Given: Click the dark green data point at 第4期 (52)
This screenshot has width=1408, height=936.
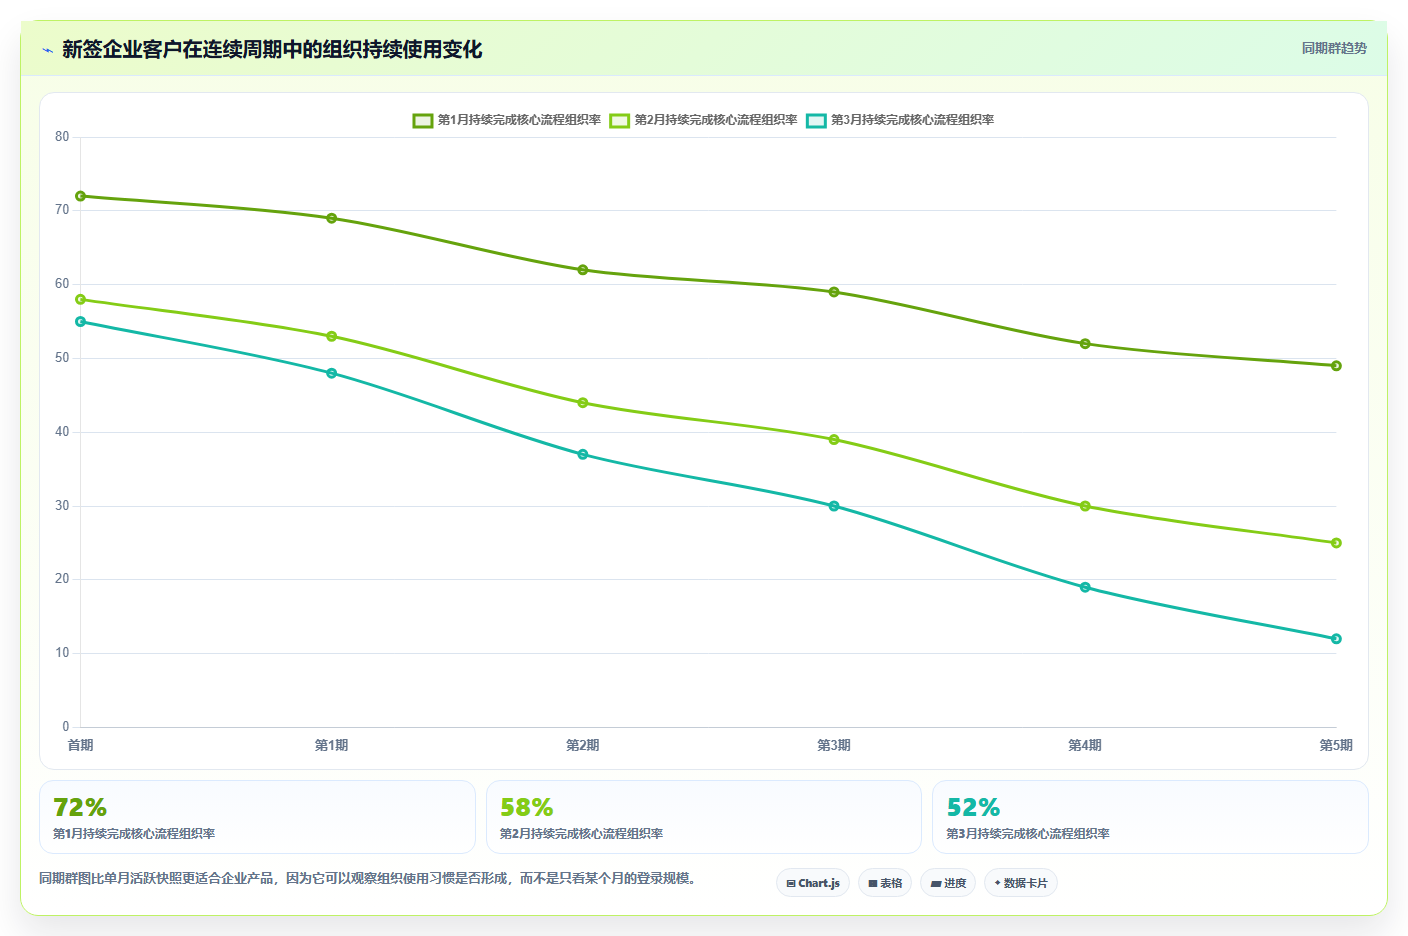Looking at the screenshot, I should point(1085,344).
